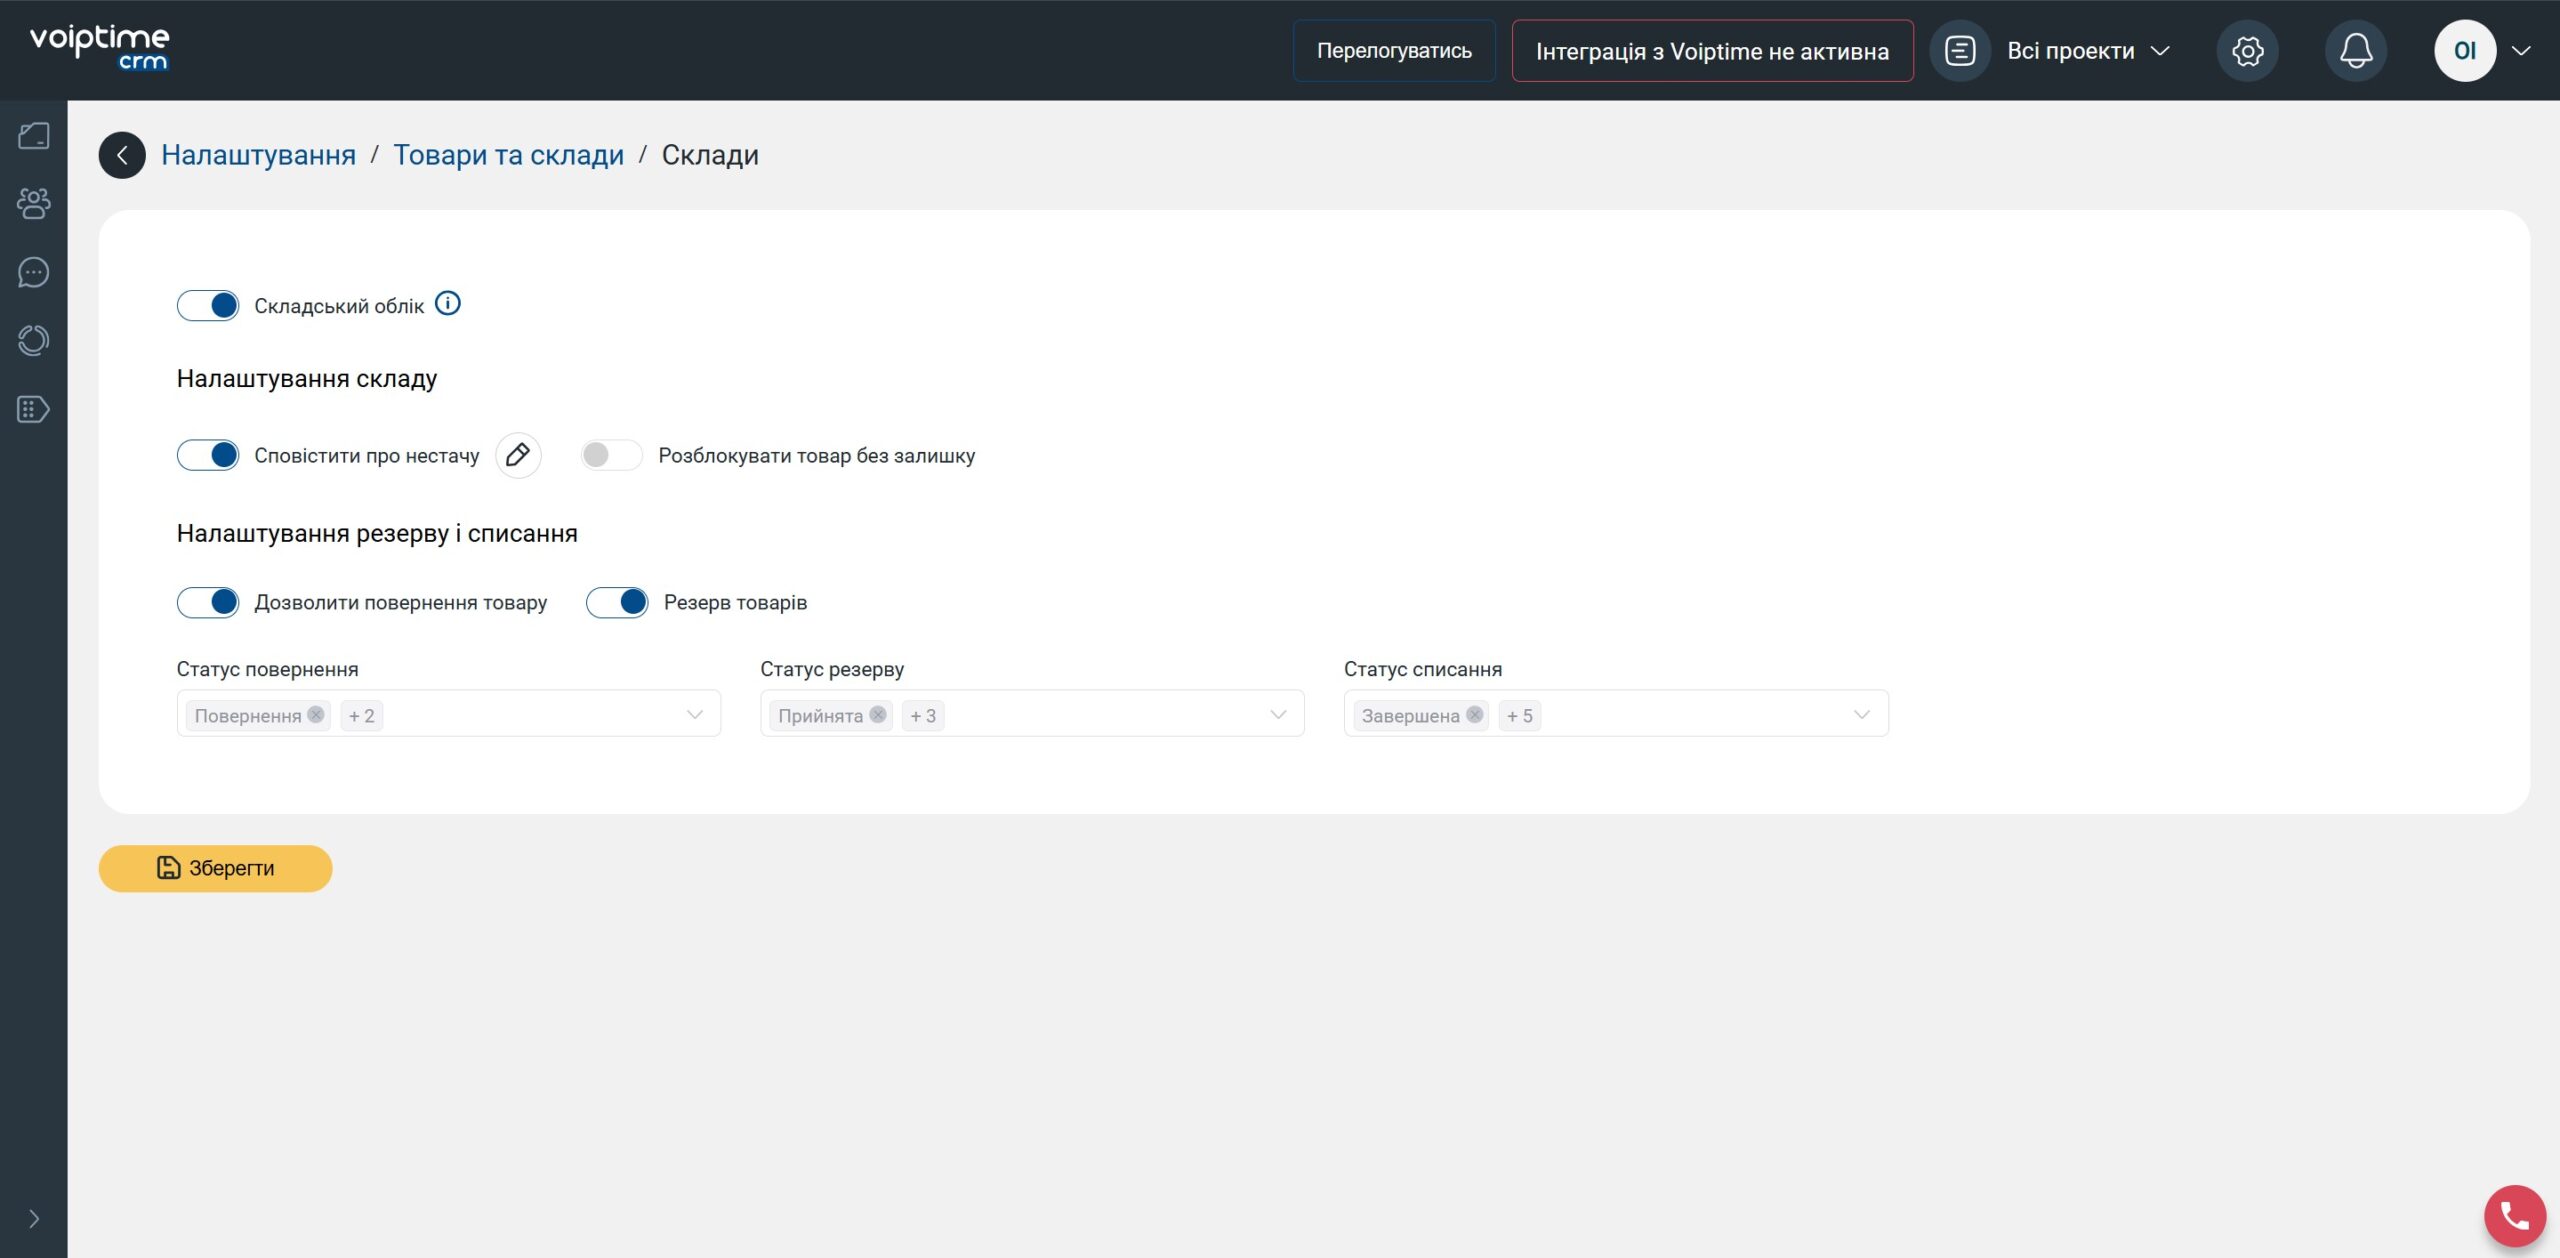Open the Всі проекти dropdown
2560x1258 pixels.
pos(2088,51)
